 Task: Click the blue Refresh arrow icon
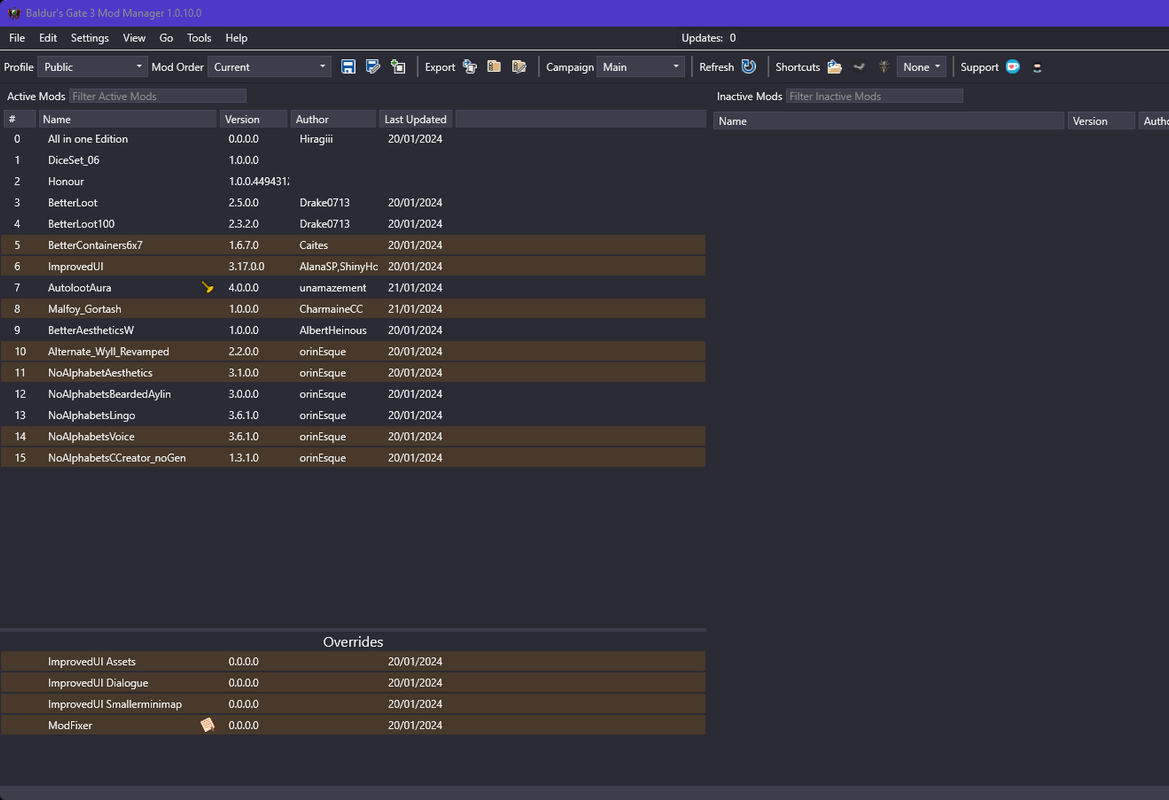point(749,66)
